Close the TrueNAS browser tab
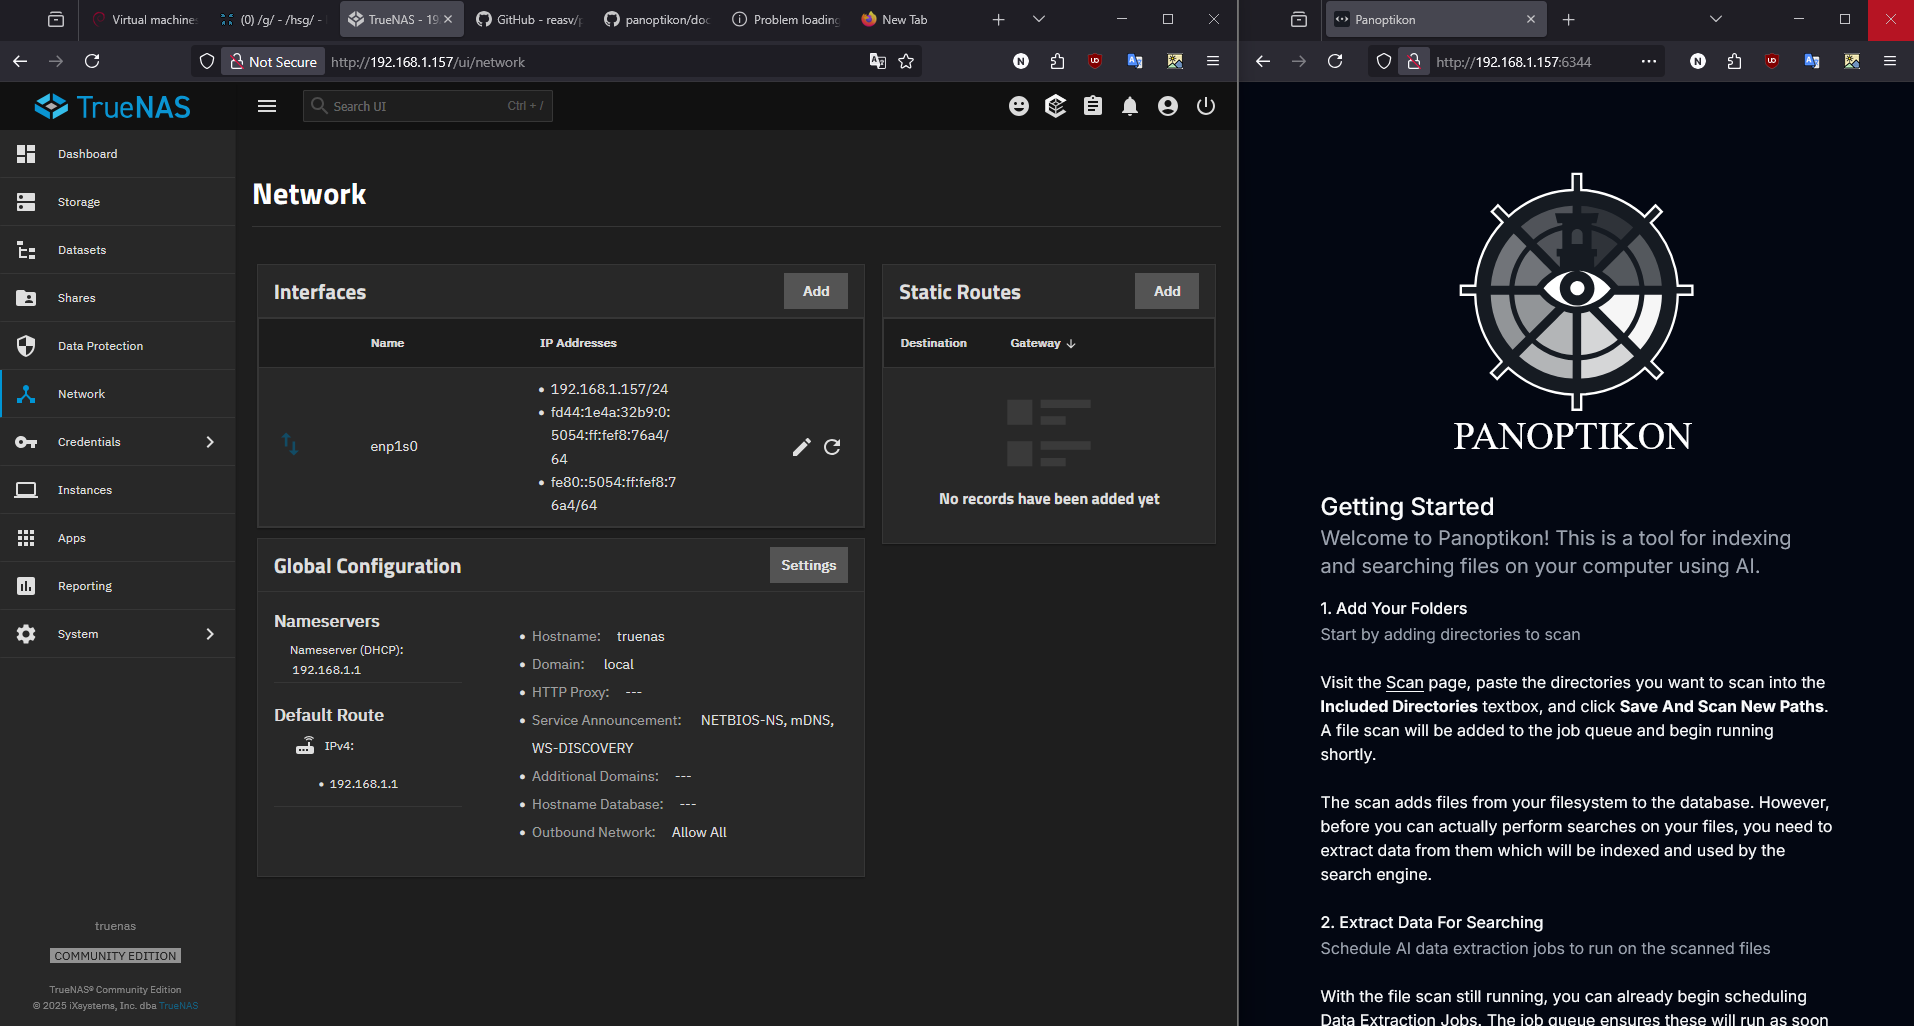1914x1026 pixels. [x=448, y=19]
